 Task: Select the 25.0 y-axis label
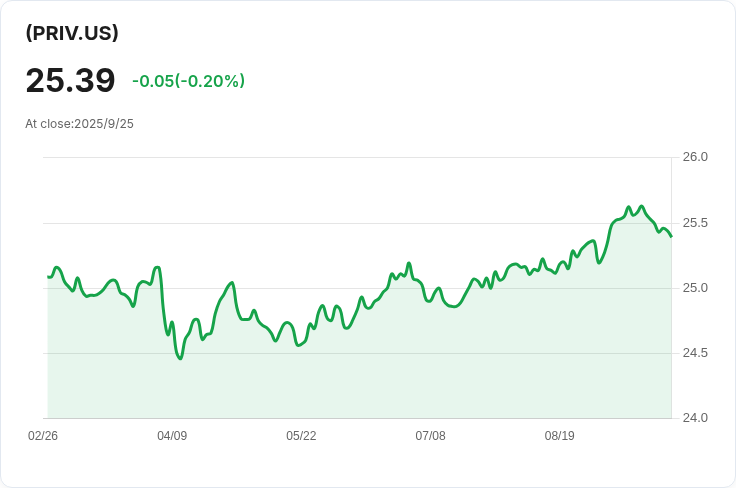pos(695,288)
